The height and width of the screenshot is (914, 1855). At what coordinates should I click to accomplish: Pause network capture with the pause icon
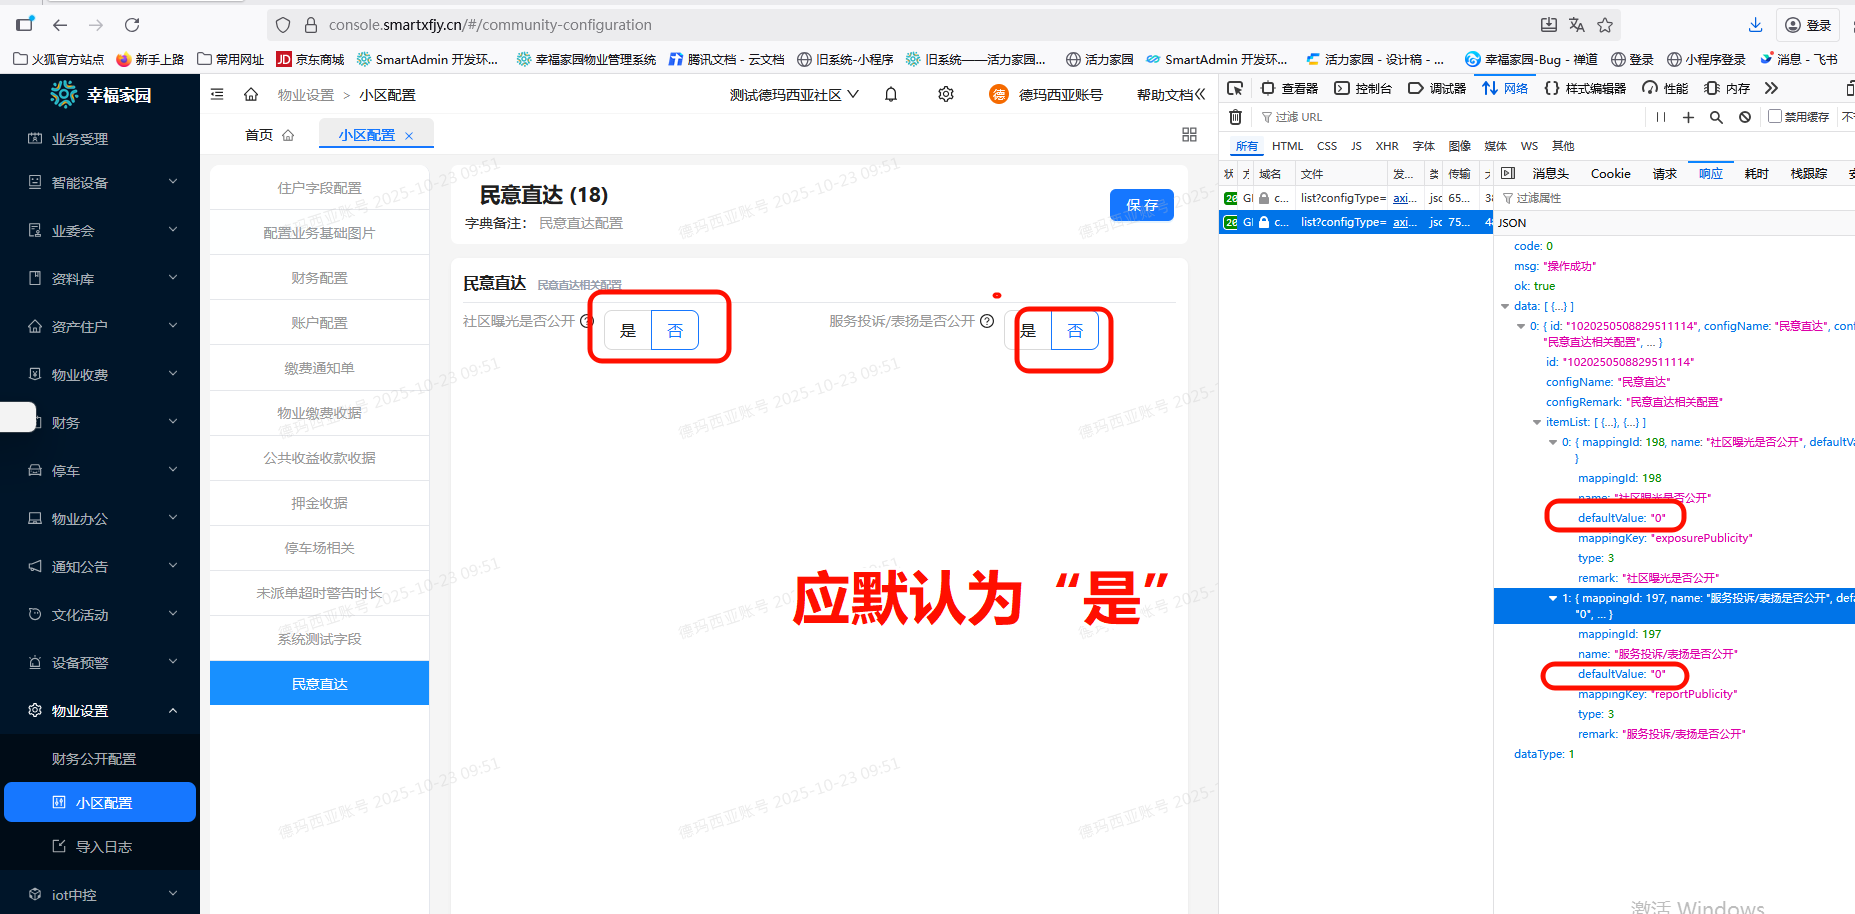1660,117
